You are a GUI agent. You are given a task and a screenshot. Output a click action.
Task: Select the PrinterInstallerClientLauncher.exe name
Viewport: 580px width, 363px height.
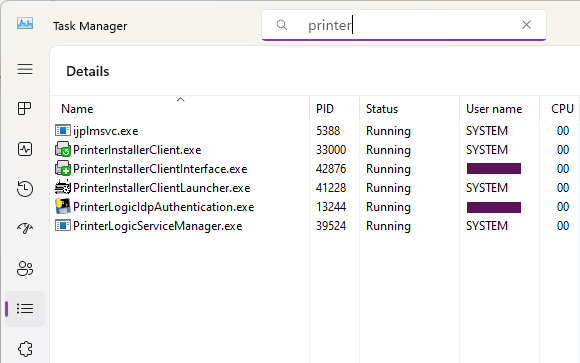click(x=161, y=188)
